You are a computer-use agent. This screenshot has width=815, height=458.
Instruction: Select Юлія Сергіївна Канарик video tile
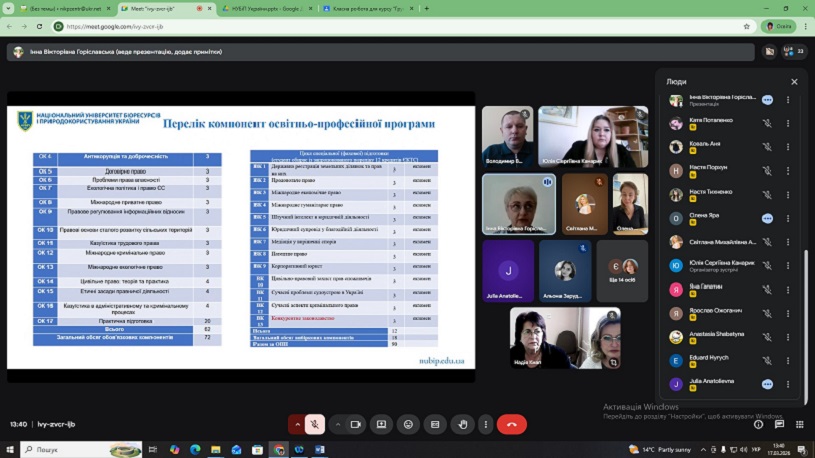(x=593, y=137)
